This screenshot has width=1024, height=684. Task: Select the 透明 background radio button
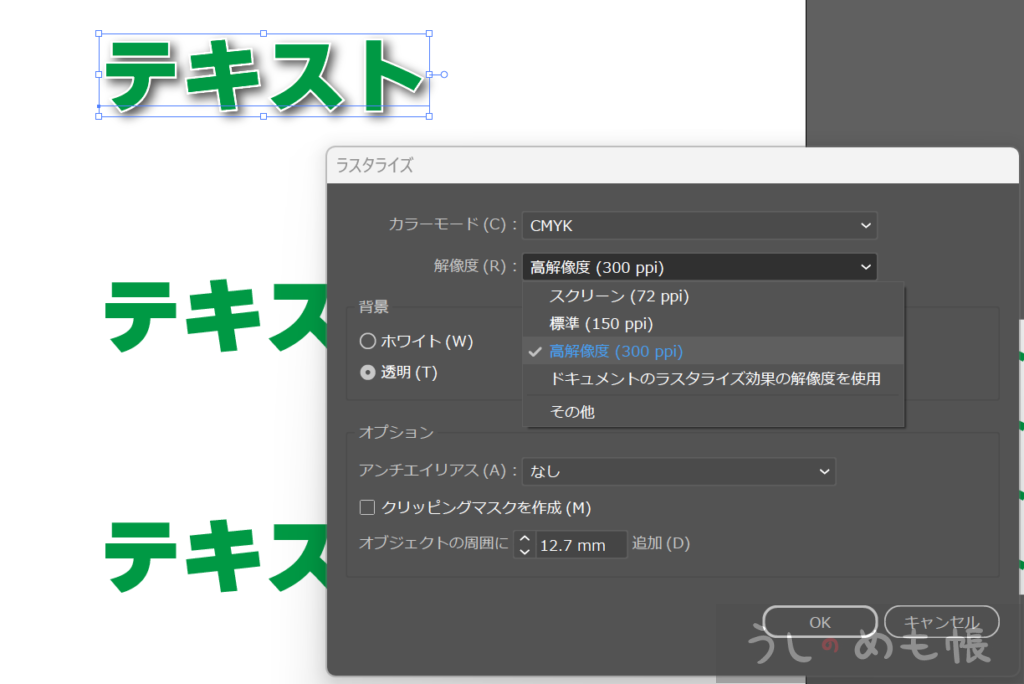point(368,372)
